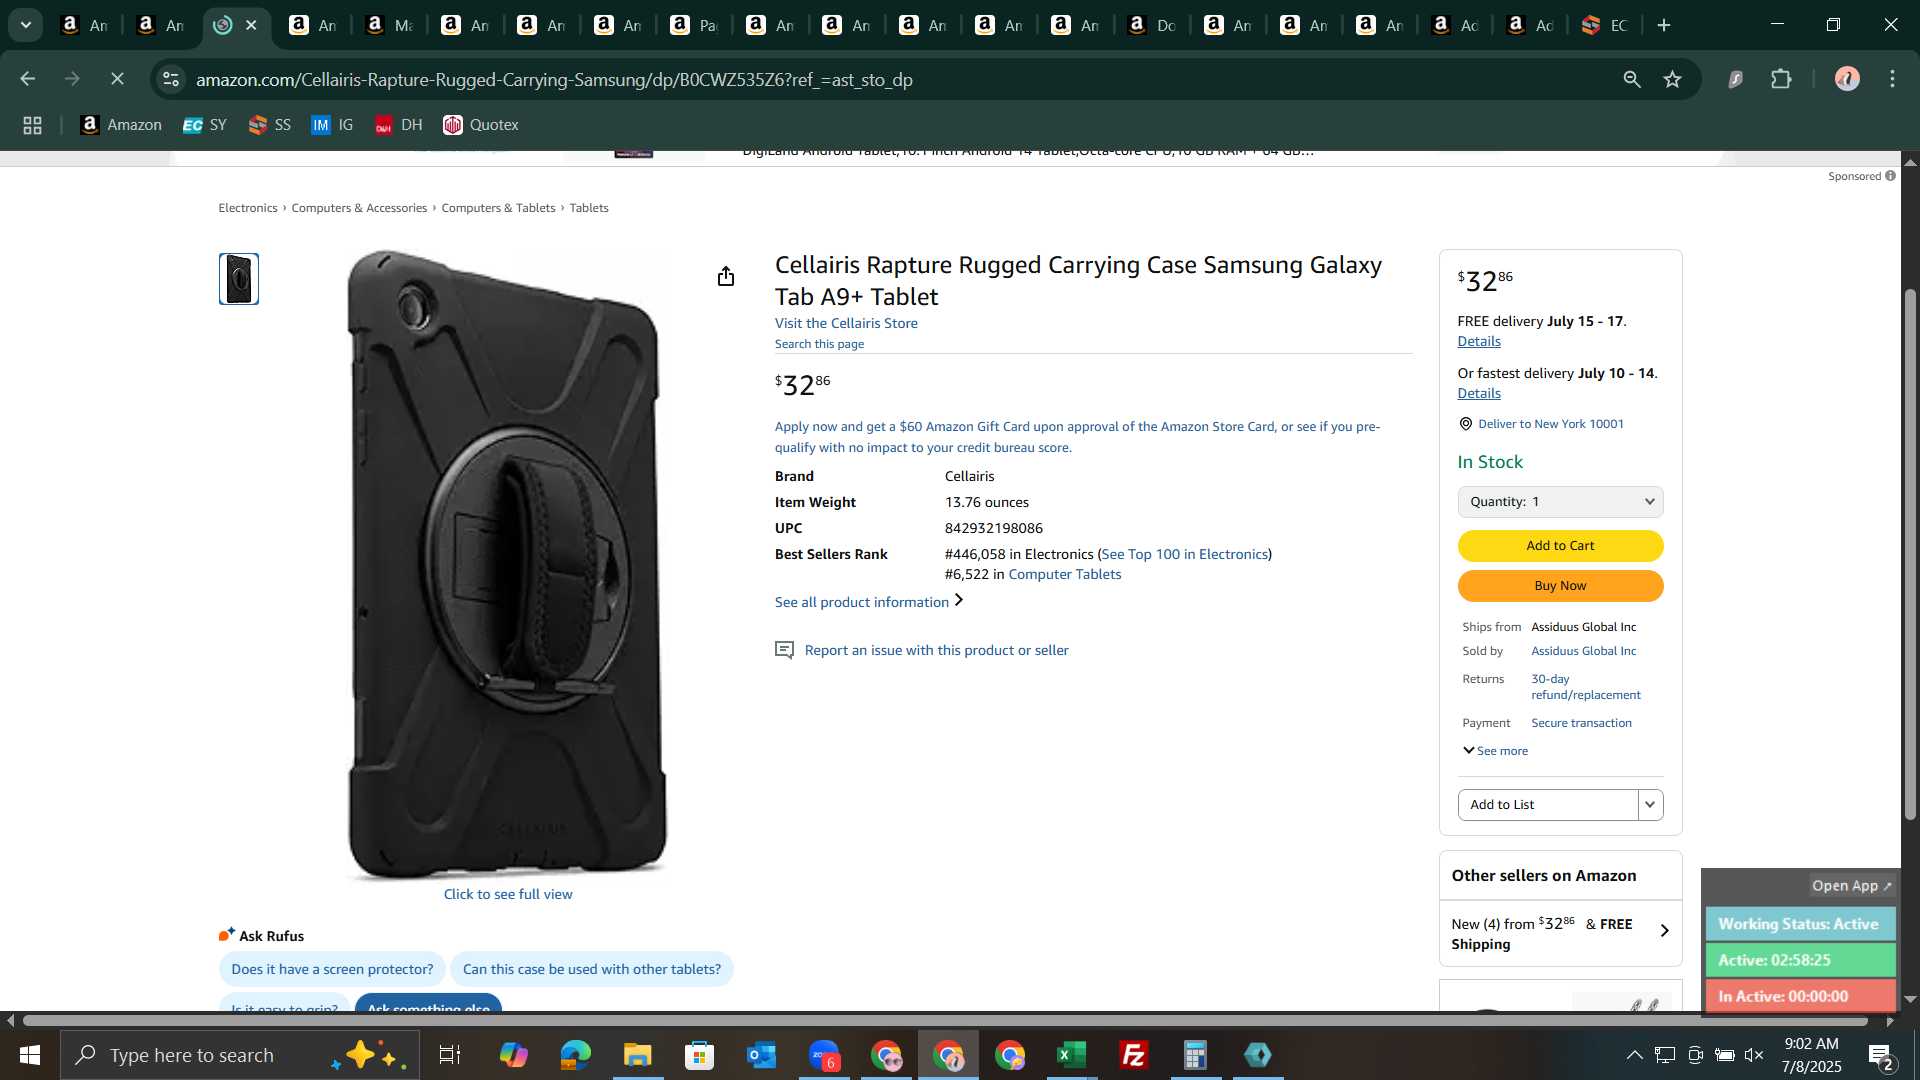This screenshot has width=1920, height=1080.
Task: Visit the Cellairis Store link
Action: click(846, 323)
